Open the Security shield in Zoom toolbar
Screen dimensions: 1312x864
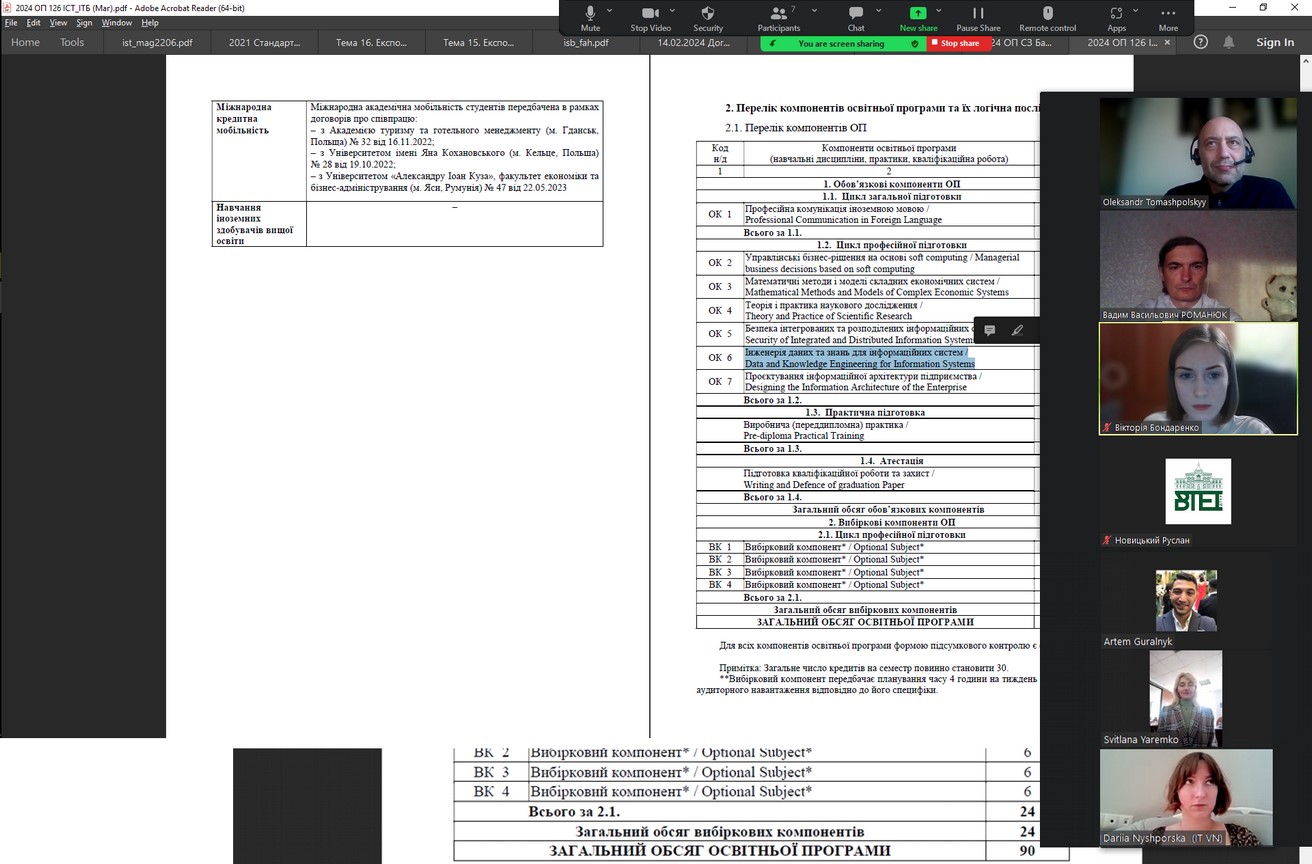pos(707,14)
